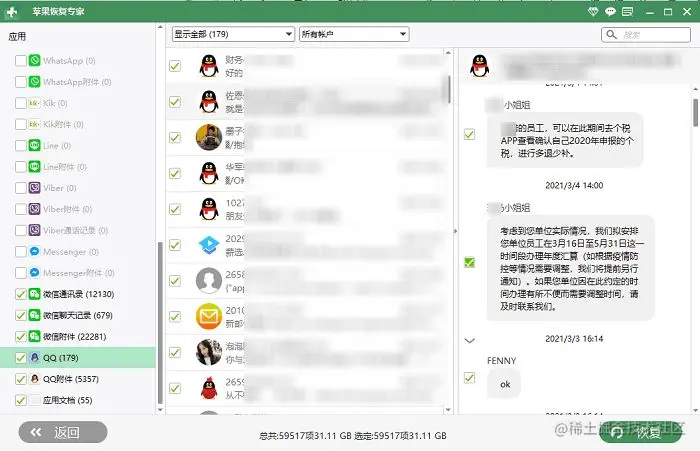Click the WhatsApp附件 icon

click(x=34, y=82)
